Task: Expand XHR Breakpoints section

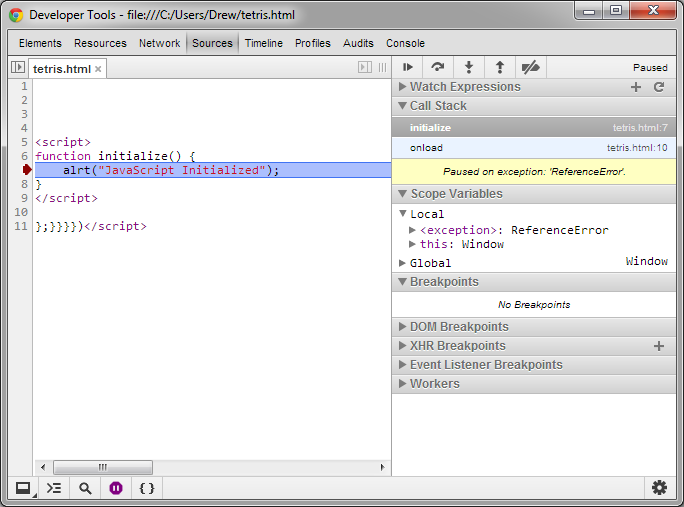Action: tap(402, 346)
